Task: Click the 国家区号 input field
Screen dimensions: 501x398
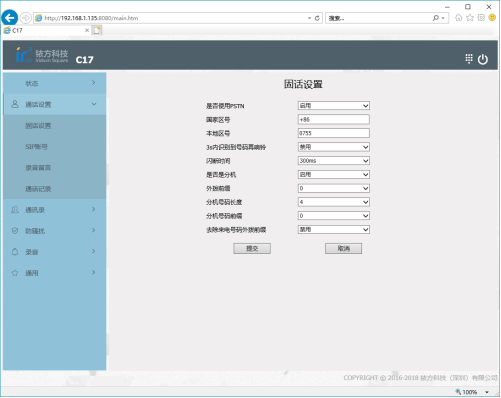Action: pos(333,119)
